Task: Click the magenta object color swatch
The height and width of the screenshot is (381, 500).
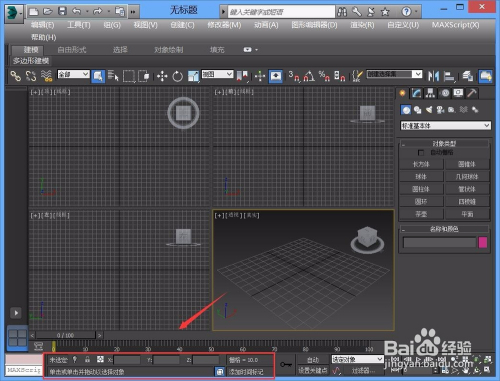Action: 483,242
